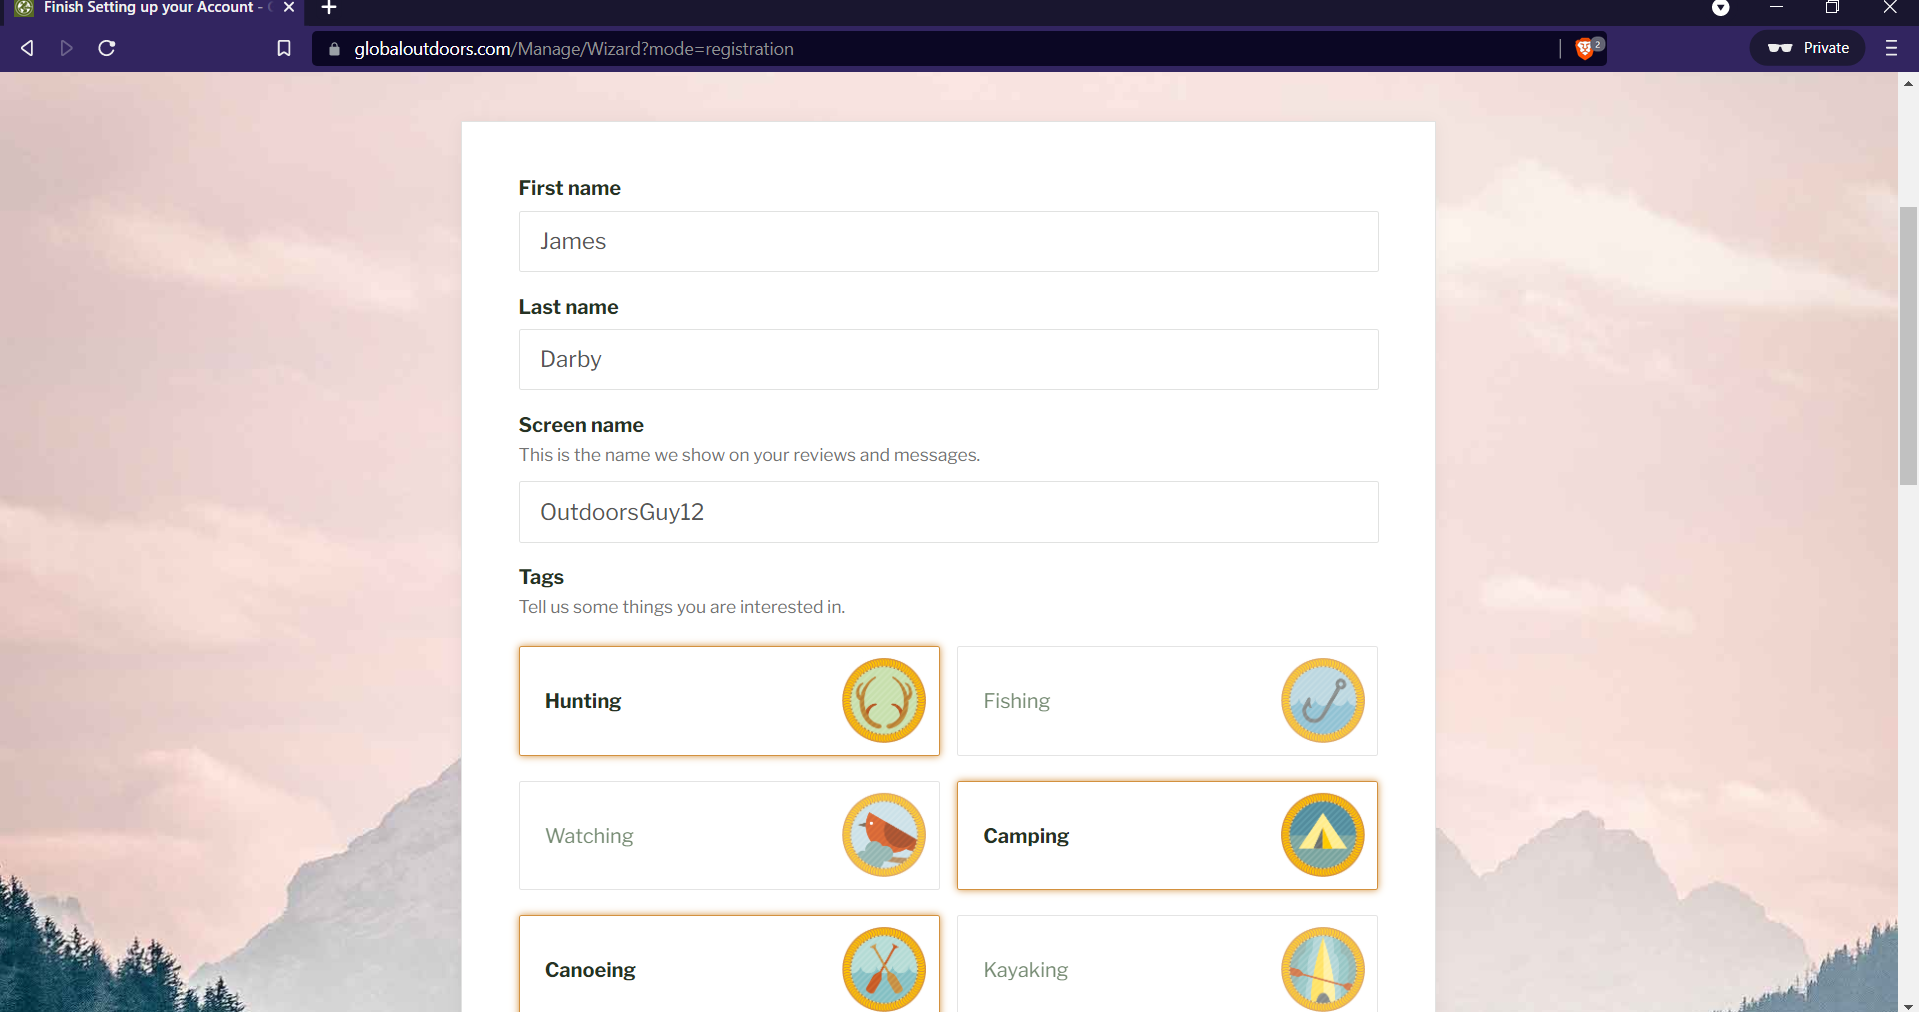Select the Watching tag
This screenshot has height=1012, width=1919.
pyautogui.click(x=729, y=836)
